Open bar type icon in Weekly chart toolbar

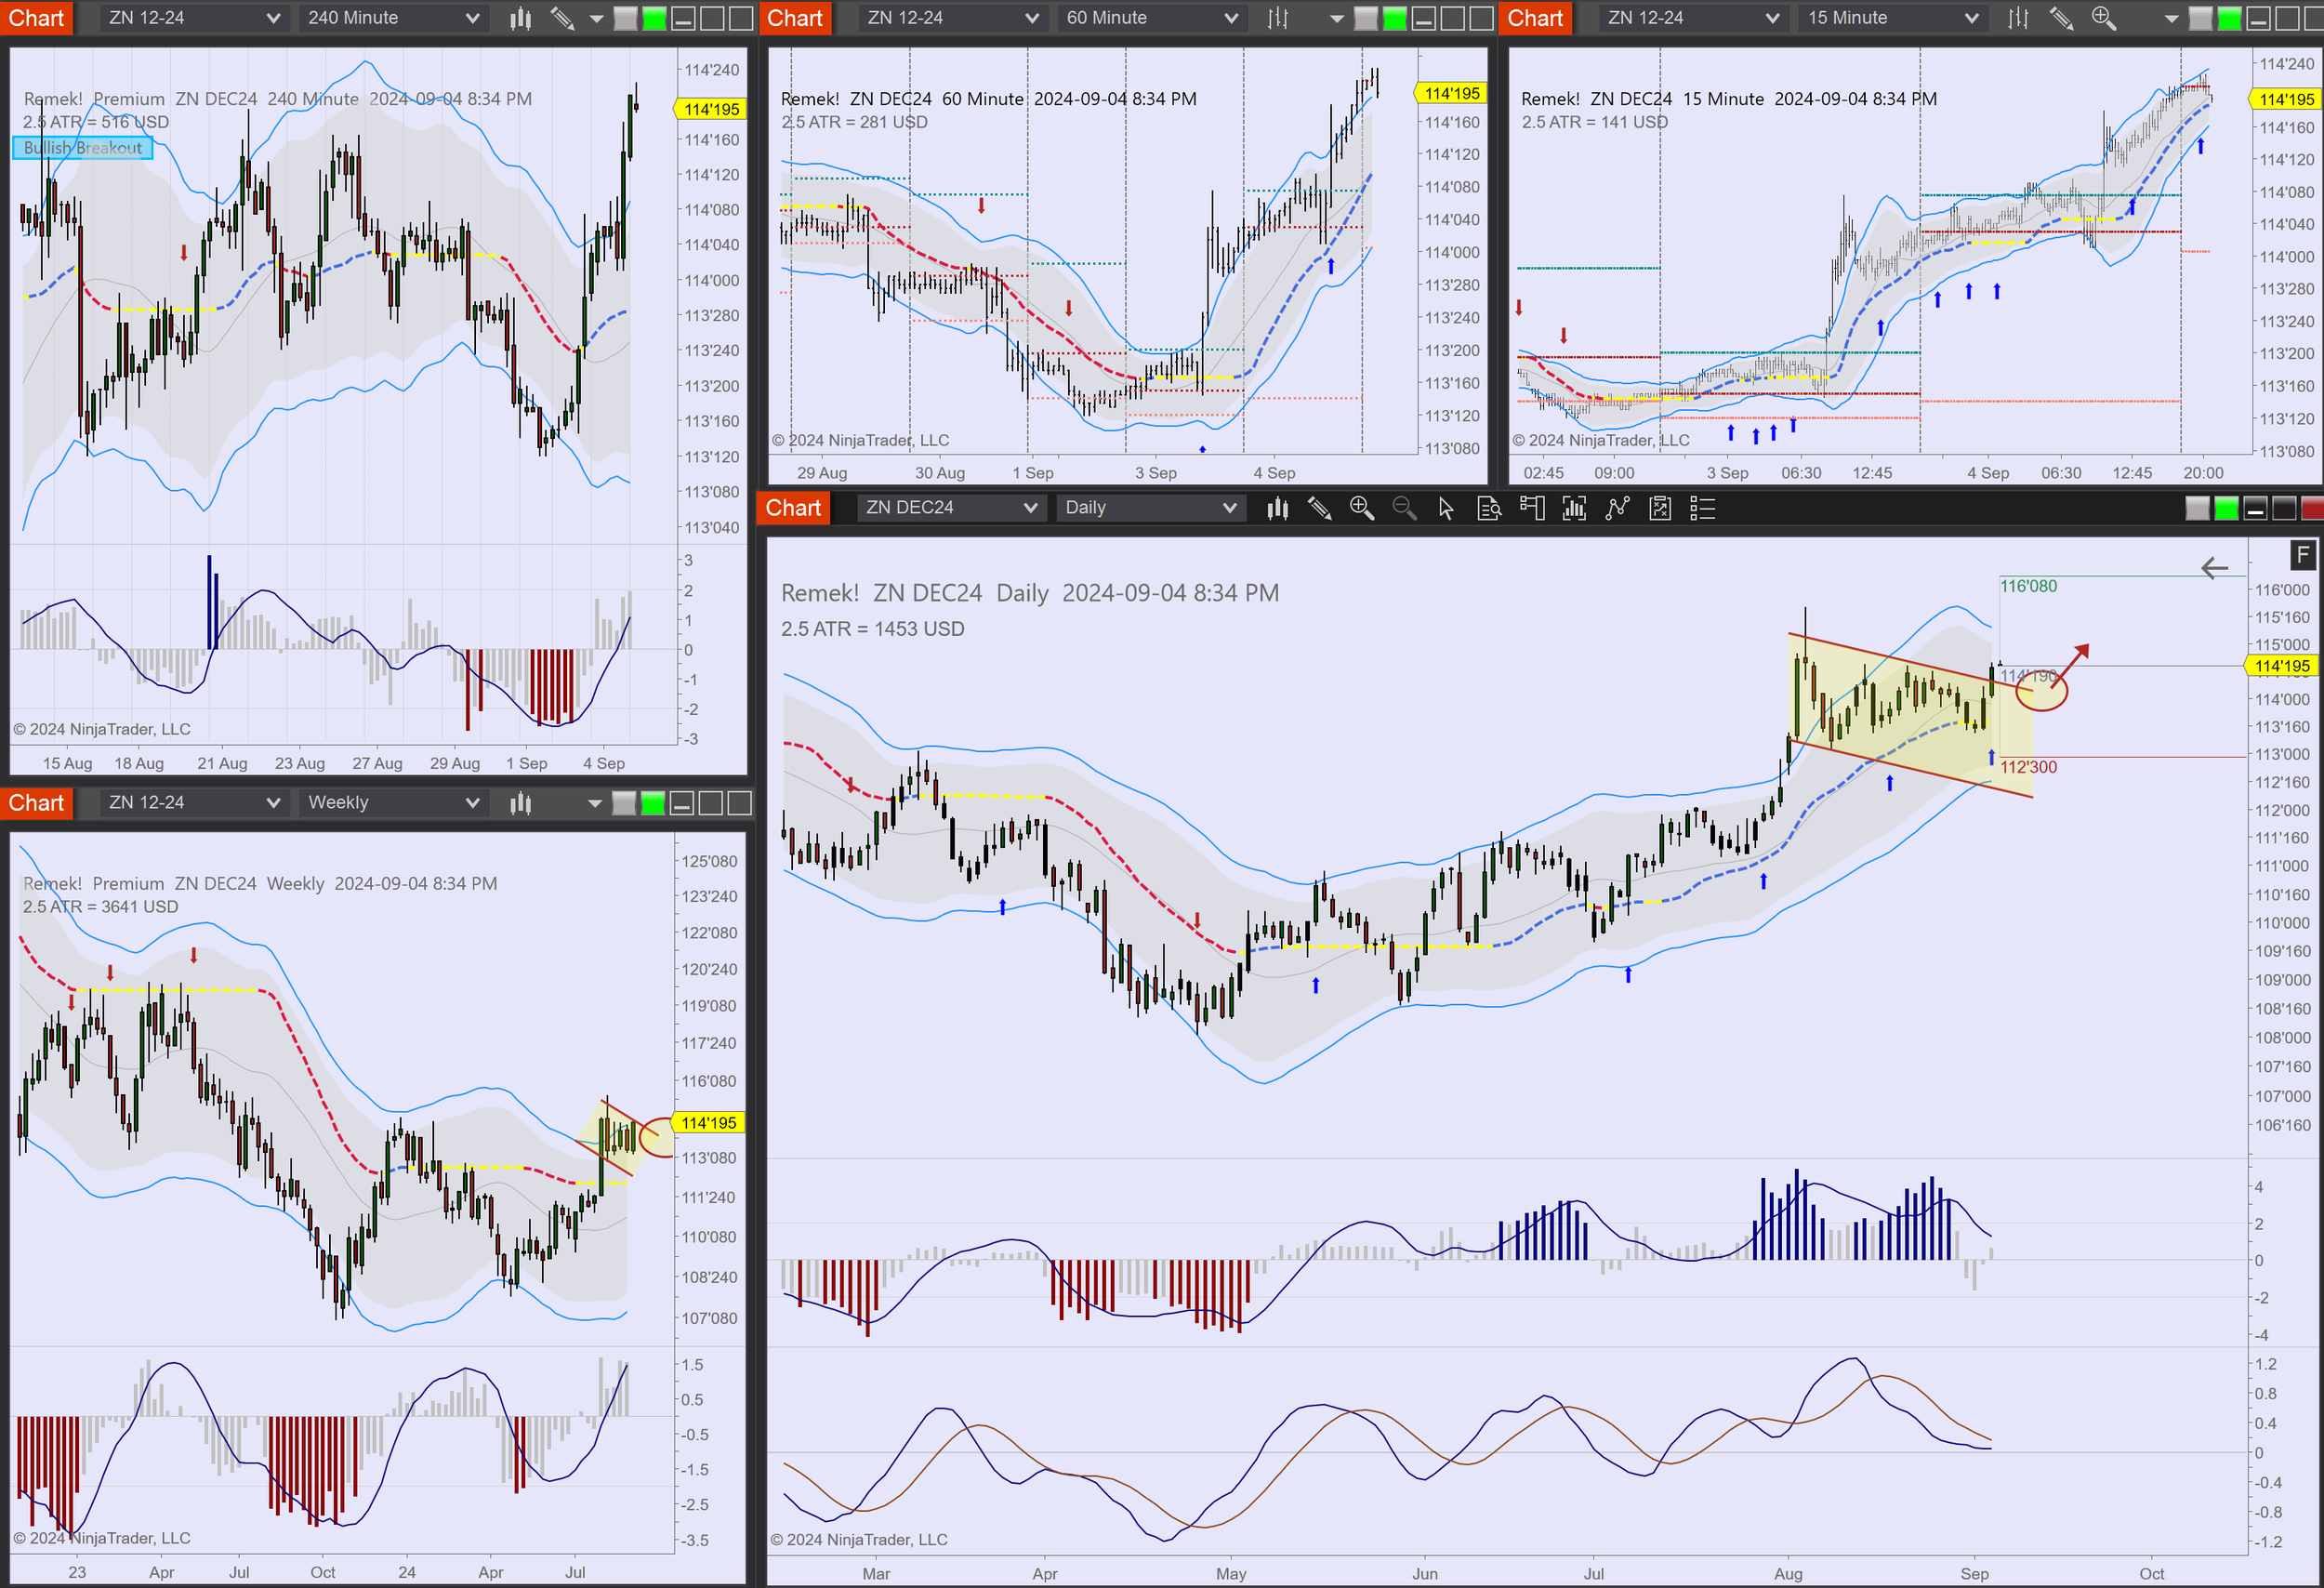click(x=520, y=803)
